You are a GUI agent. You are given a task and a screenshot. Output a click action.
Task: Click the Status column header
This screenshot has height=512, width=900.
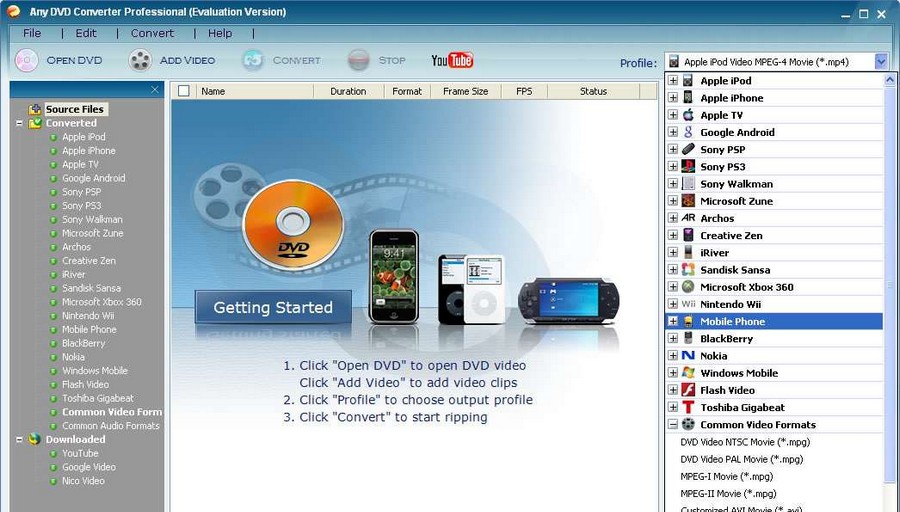593,91
